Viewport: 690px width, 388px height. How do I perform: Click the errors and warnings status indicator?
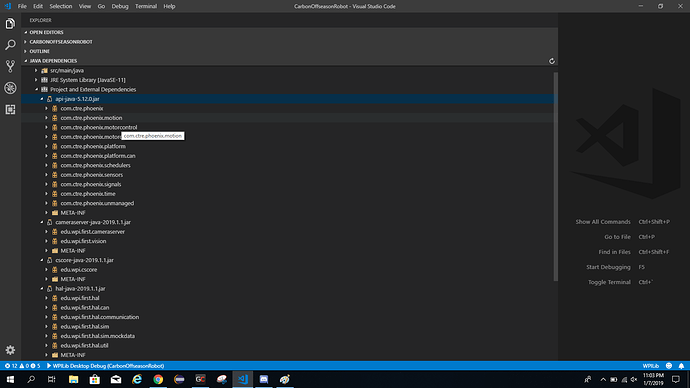click(x=22, y=366)
